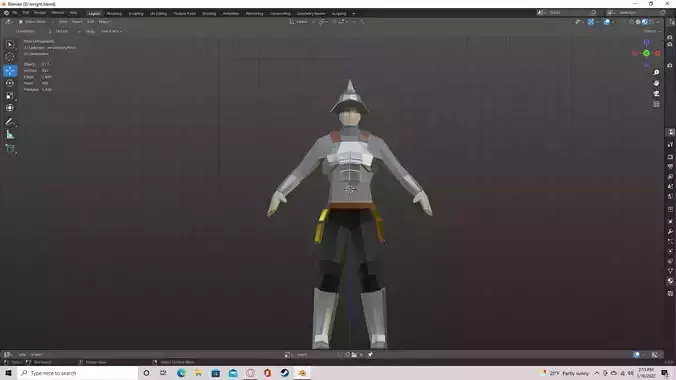
Task: Switch to the Shading workspace tab
Action: pyautogui.click(x=209, y=13)
